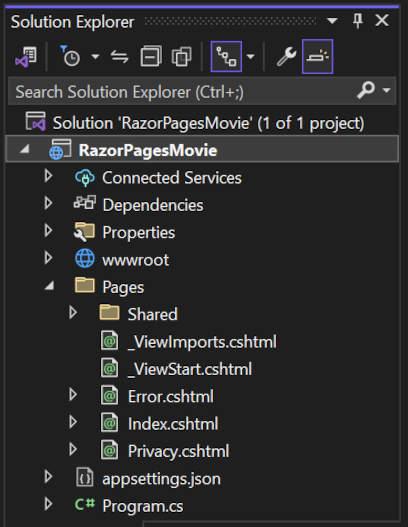Expand the Privacy.cshtml node
Image resolution: width=408 pixels, height=527 pixels.
pos(73,449)
